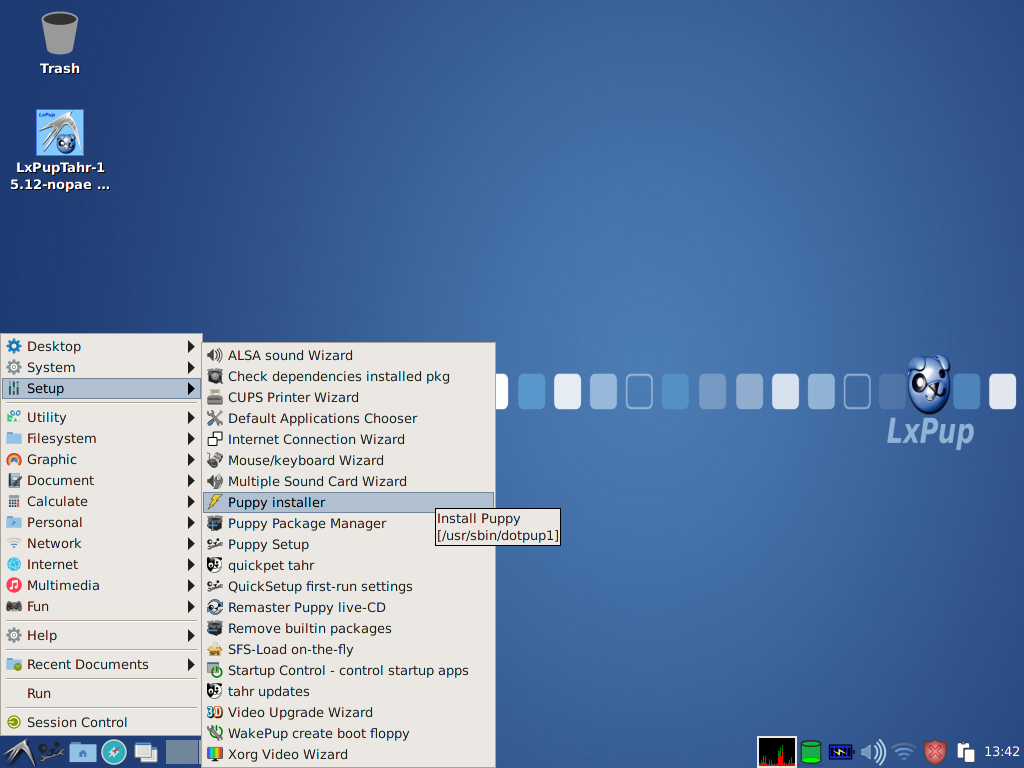Expand the System submenu arrow
Image resolution: width=1024 pixels, height=768 pixels.
tap(191, 367)
